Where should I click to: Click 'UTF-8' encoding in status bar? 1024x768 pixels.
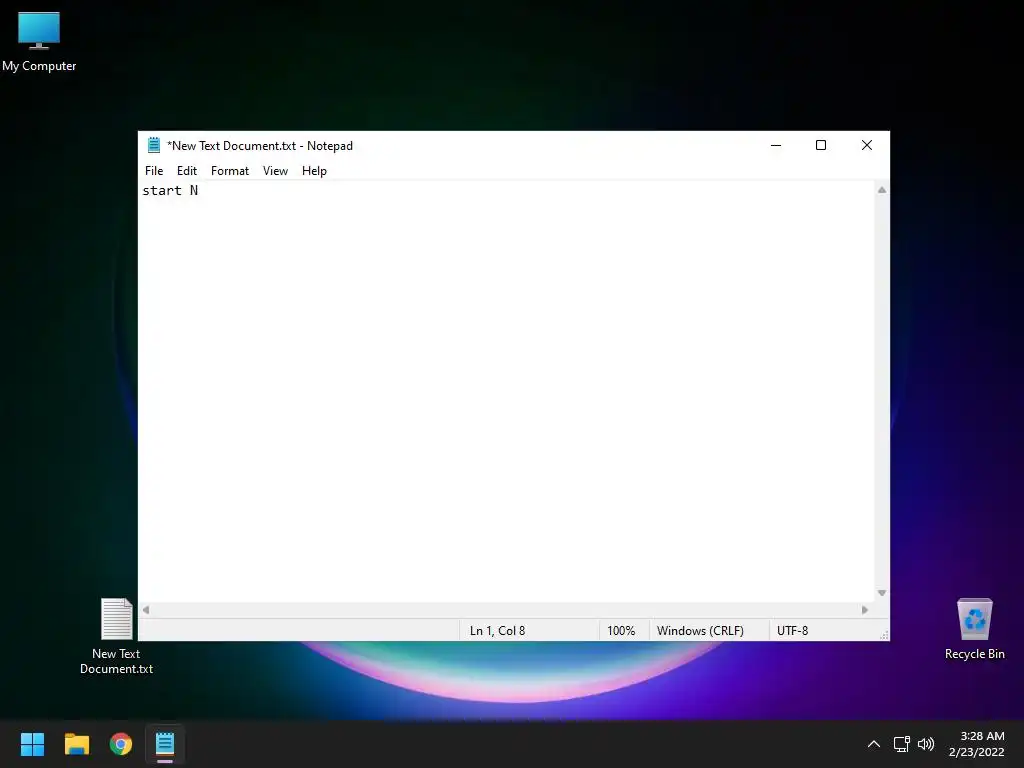tap(792, 631)
